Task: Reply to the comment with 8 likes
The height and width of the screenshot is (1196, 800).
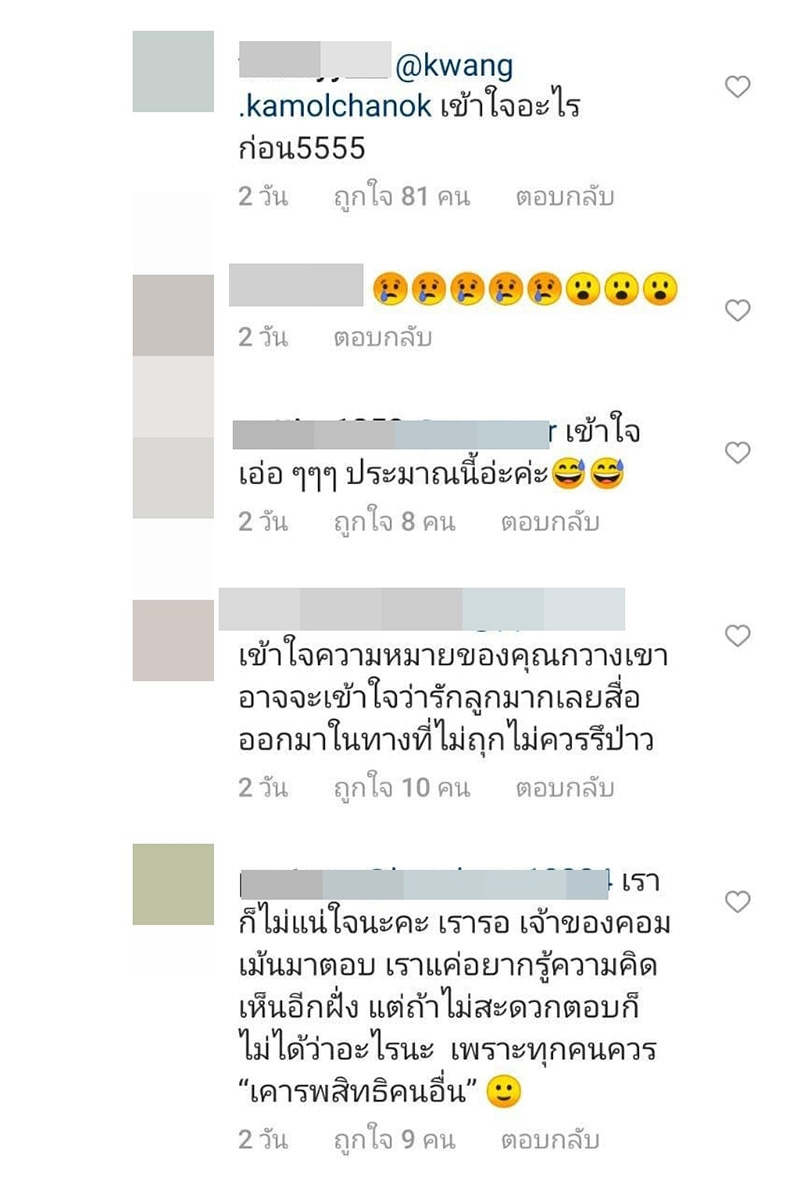Action: [x=550, y=522]
